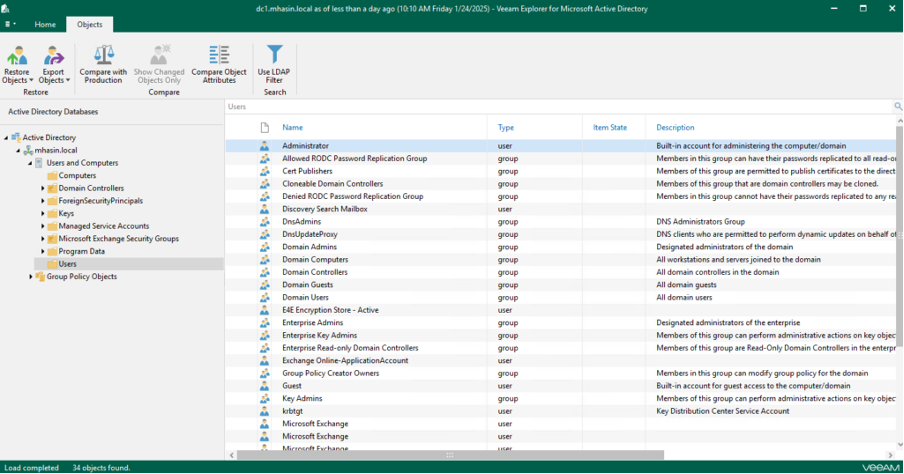This screenshot has height=474, width=904.
Task: Select Enterprise Read-only Domain Controllers row
Action: 560,348
